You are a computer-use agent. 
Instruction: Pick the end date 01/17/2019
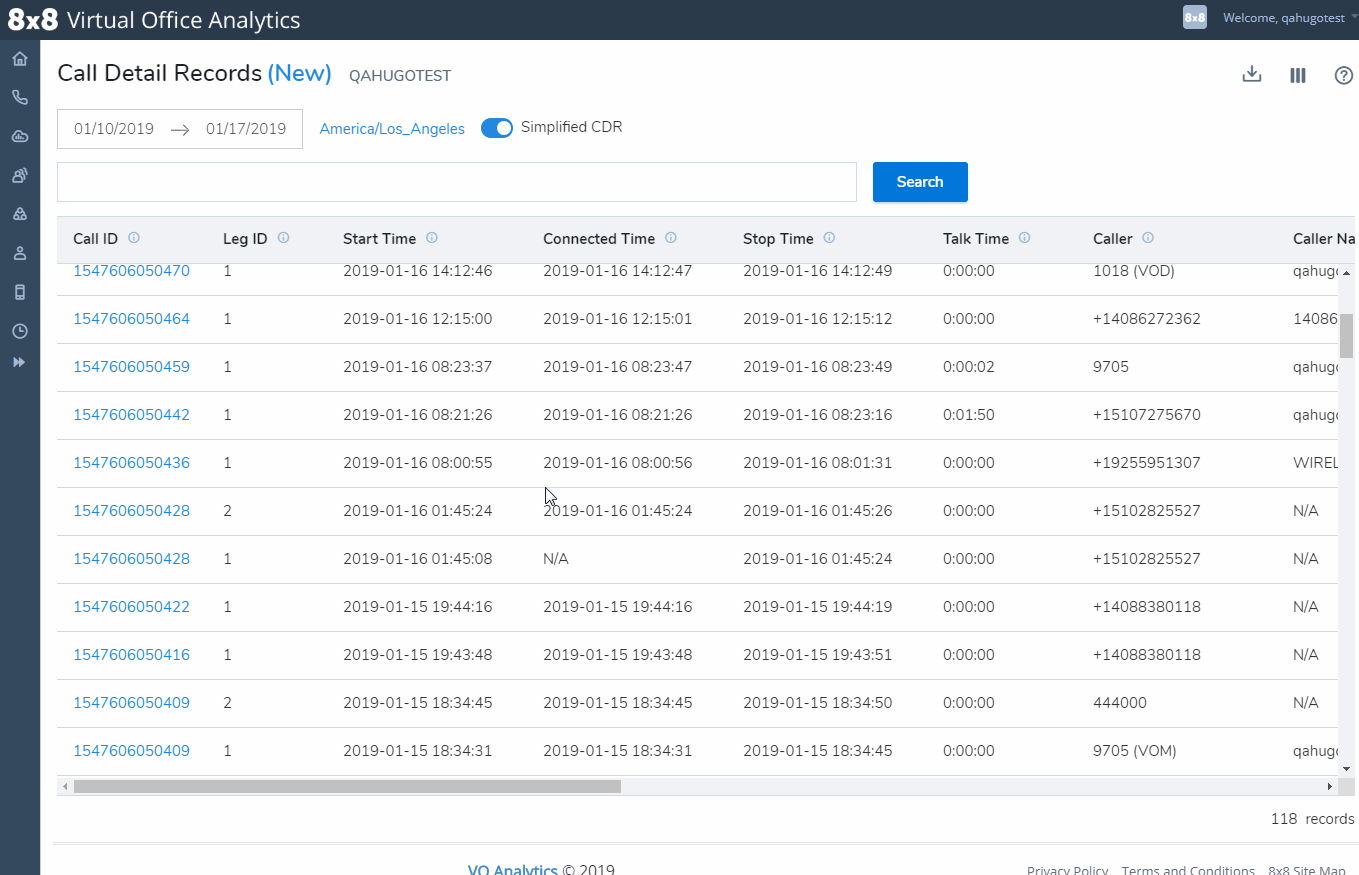(246, 129)
